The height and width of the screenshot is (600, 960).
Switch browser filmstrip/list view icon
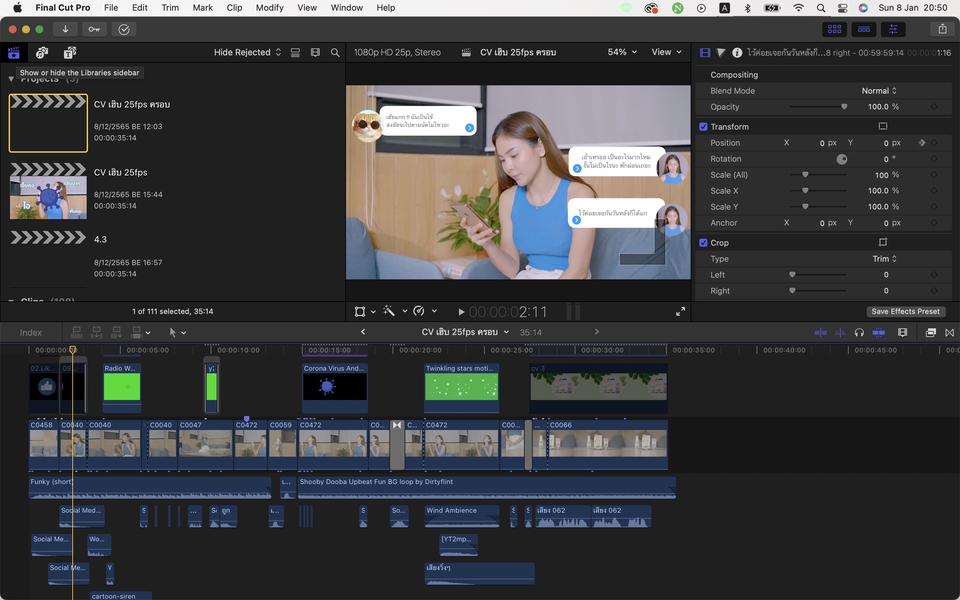315,53
